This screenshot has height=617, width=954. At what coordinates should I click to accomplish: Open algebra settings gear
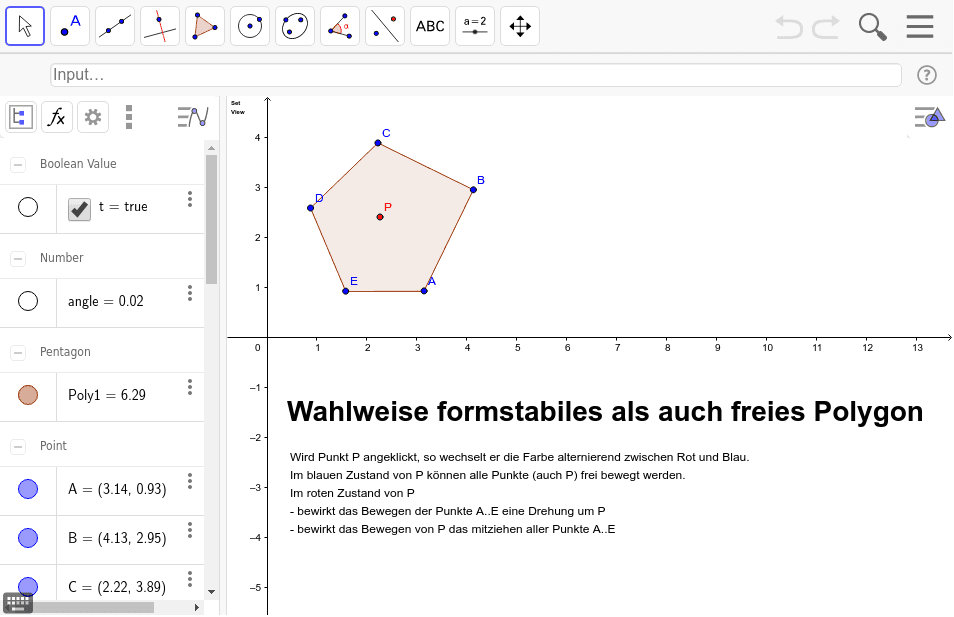coord(93,117)
